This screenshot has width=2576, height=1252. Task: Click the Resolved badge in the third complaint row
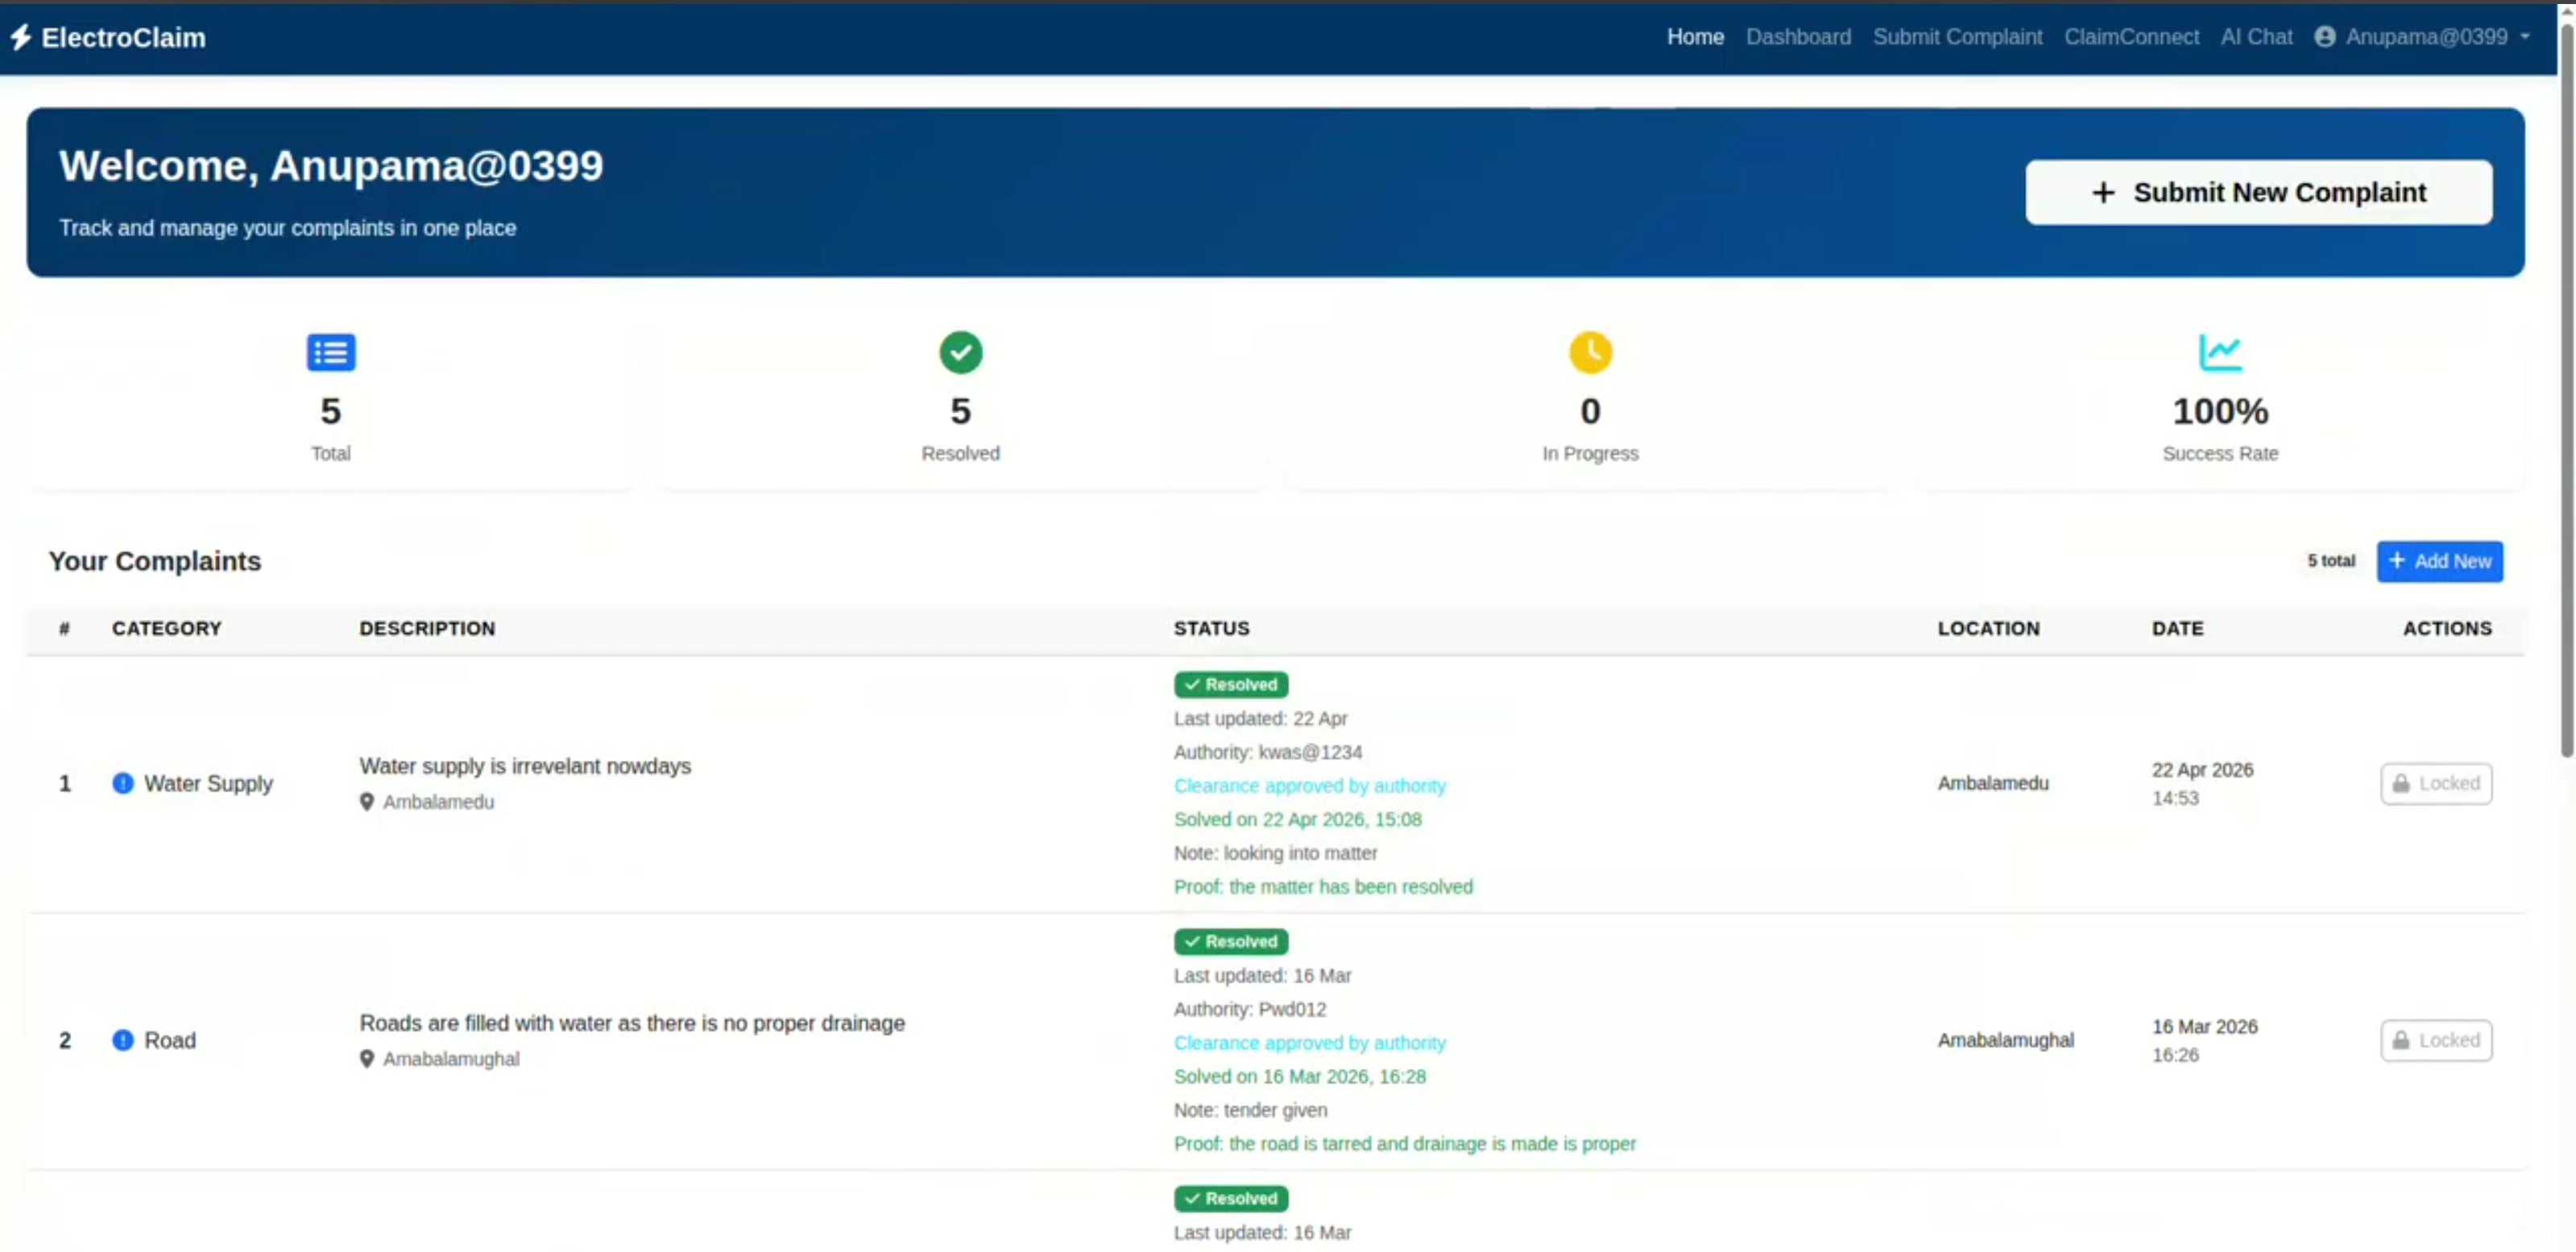pyautogui.click(x=1230, y=1198)
